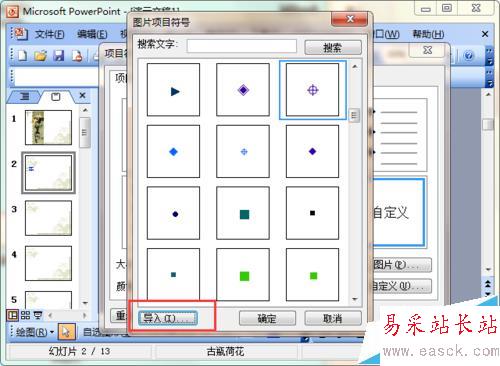Click the Permission document toolbar icon
Screen dimensions: 500x366
77,55
